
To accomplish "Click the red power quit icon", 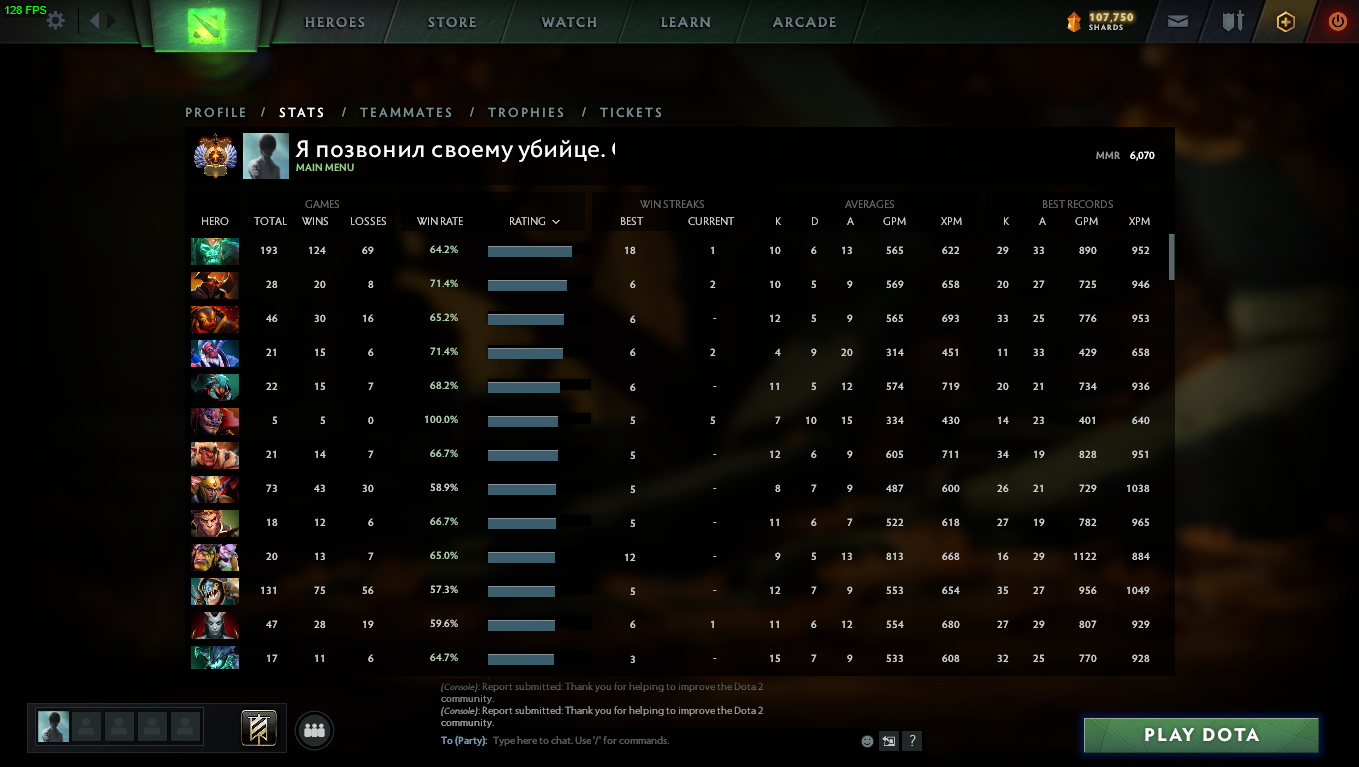I will coord(1337,21).
